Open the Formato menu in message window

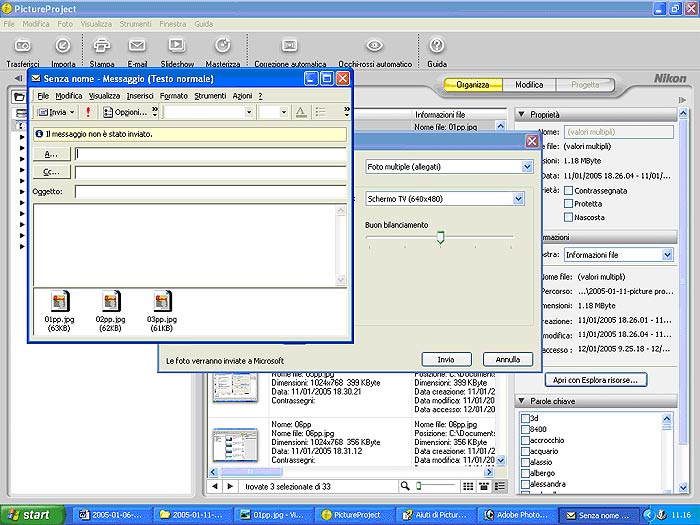tap(174, 96)
